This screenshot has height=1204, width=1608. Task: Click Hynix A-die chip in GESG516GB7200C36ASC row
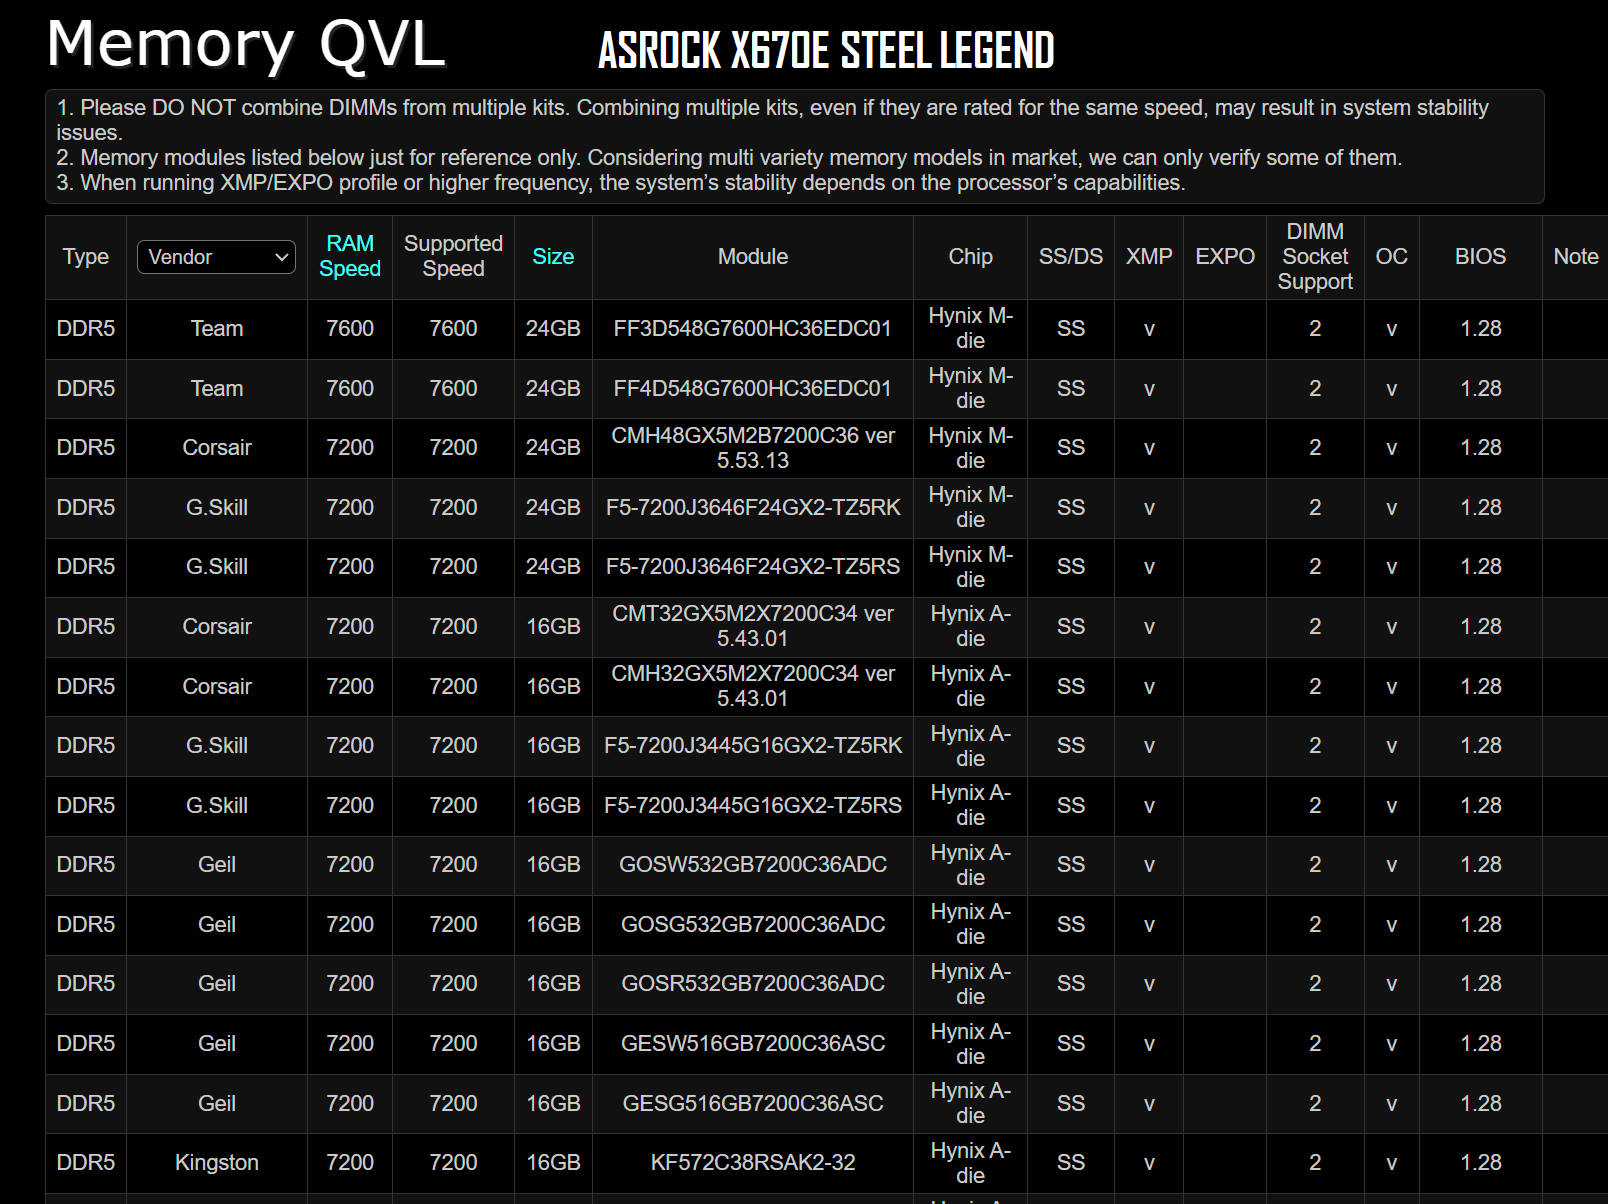970,1104
